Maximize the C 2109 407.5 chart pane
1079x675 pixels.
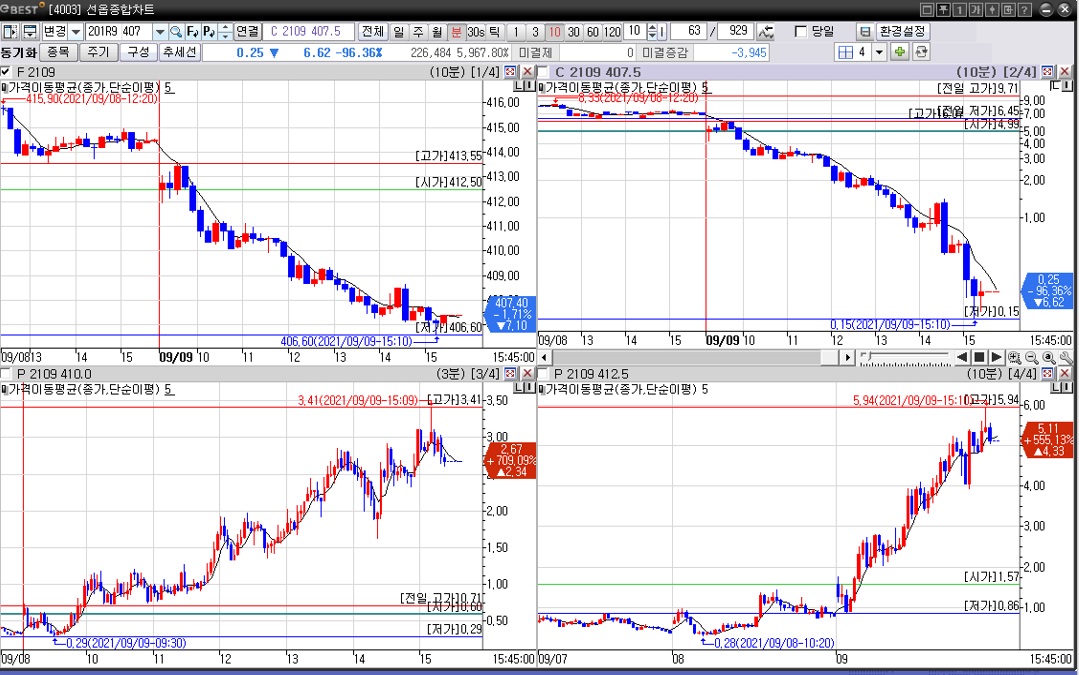point(1047,72)
